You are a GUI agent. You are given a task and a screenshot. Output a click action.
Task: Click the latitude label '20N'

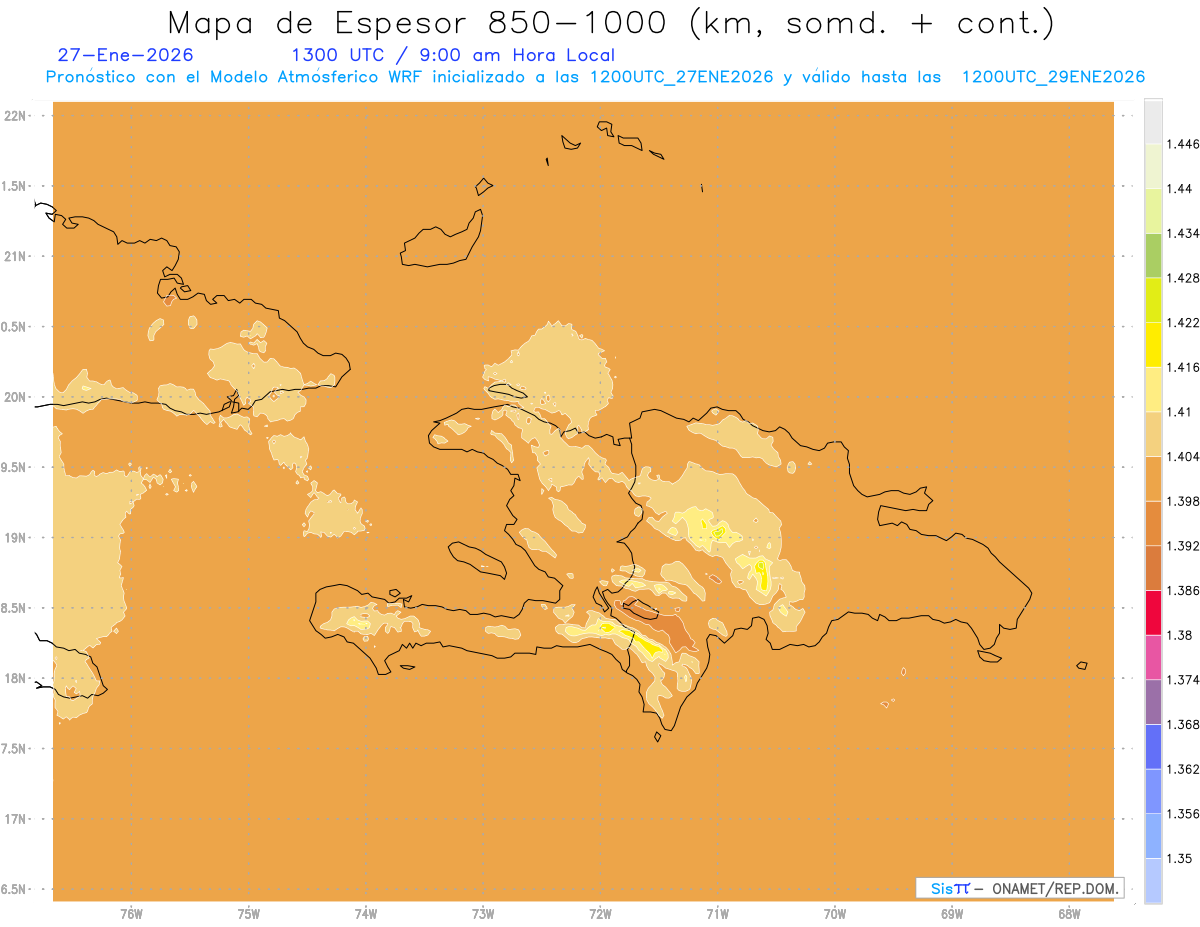coord(17,397)
